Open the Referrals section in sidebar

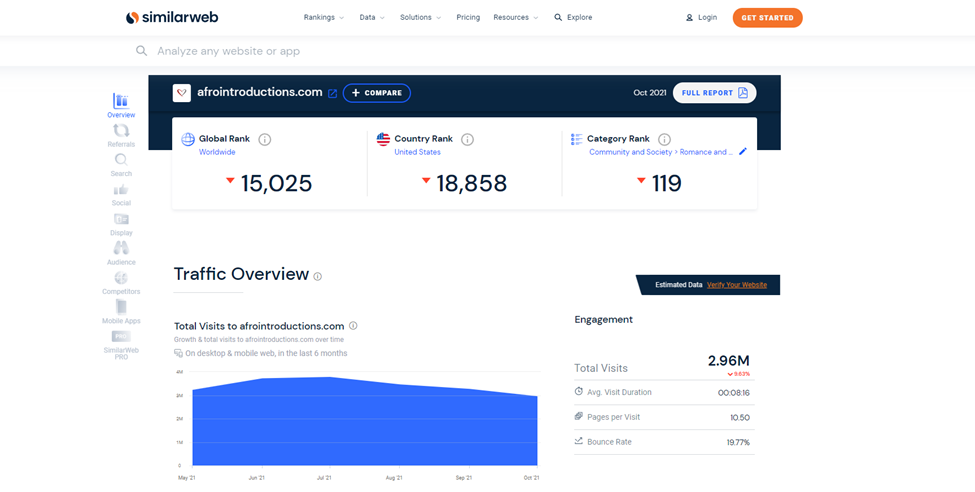click(121, 134)
